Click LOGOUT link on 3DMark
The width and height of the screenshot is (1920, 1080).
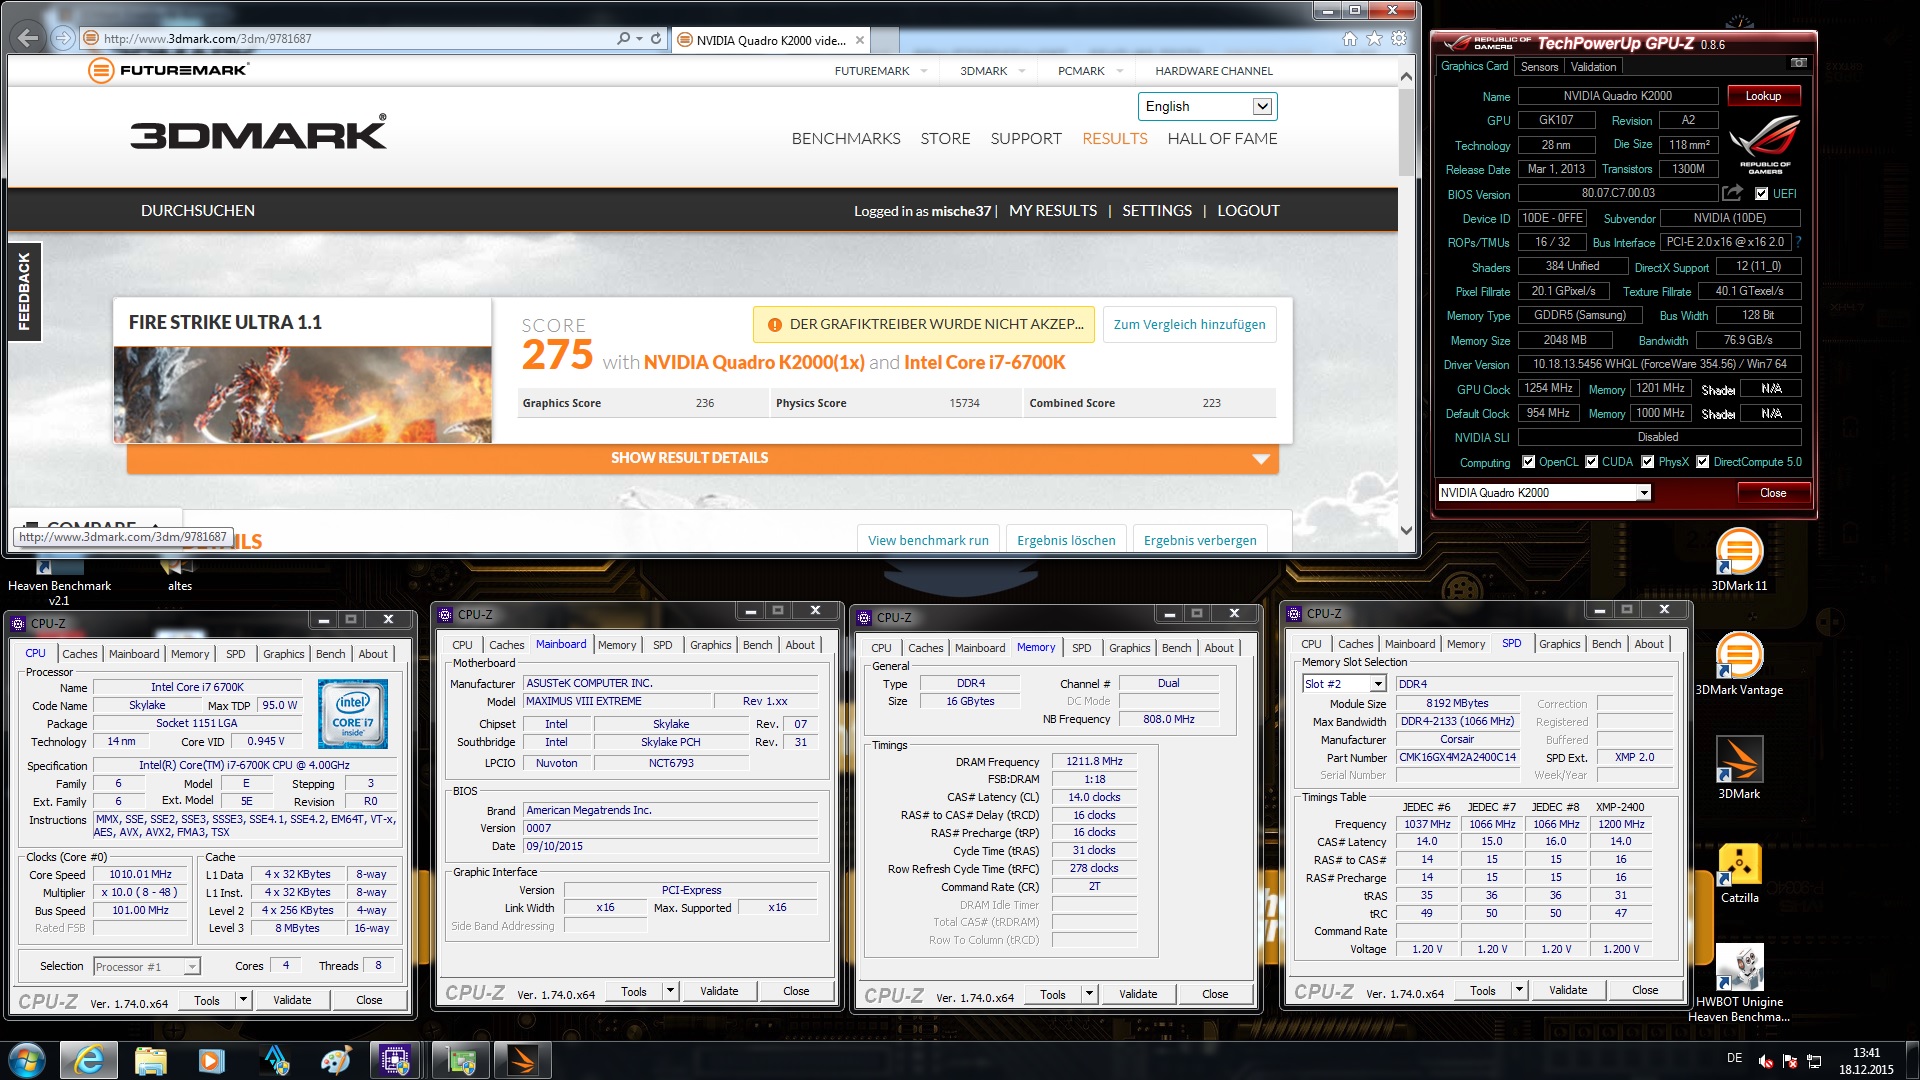click(x=1248, y=211)
